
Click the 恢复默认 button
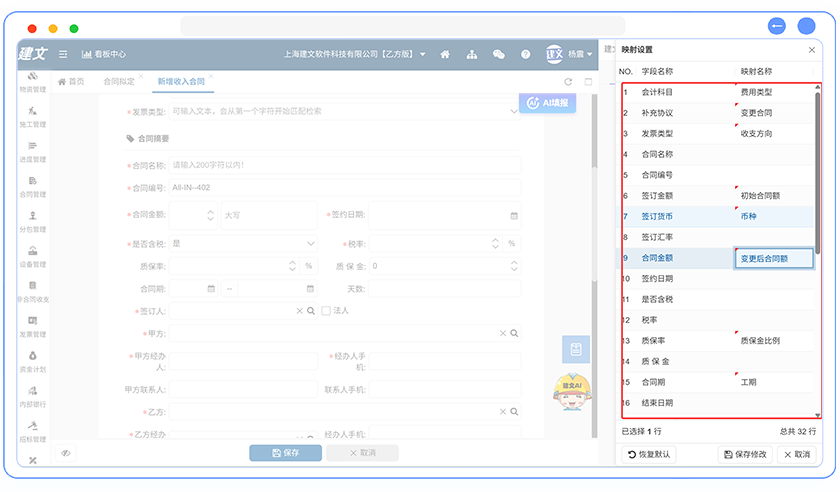click(x=649, y=454)
